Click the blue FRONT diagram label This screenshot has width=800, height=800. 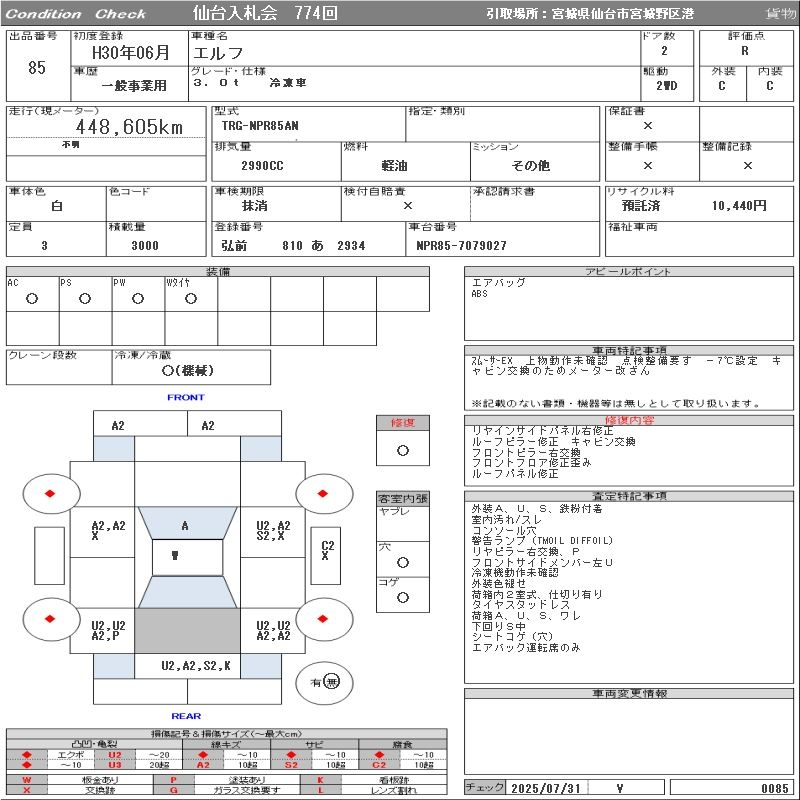(x=186, y=397)
